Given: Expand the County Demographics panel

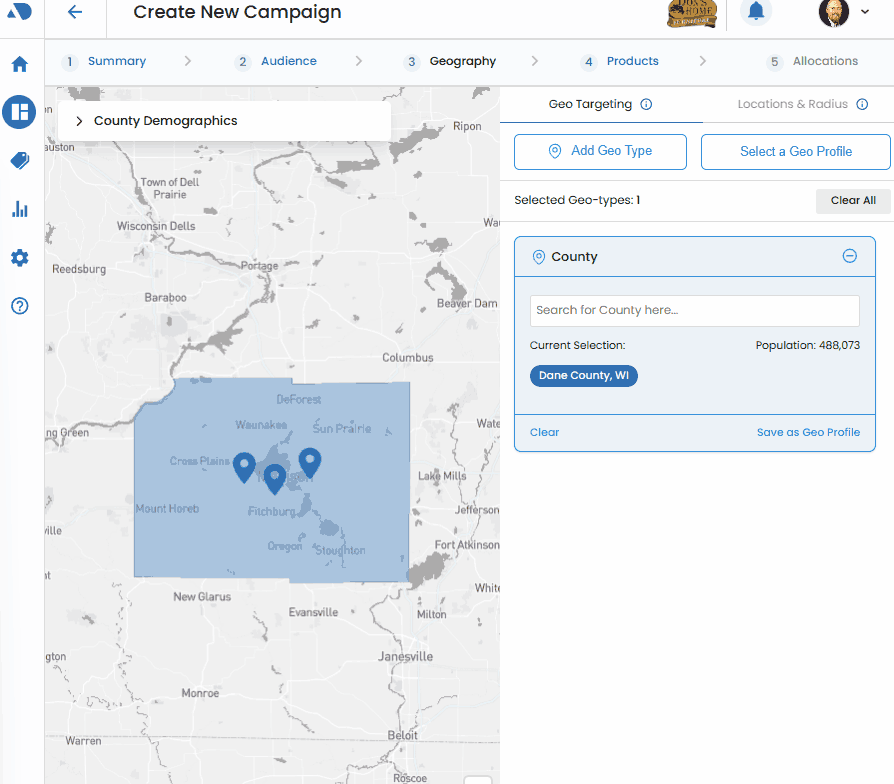Looking at the screenshot, I should [79, 121].
